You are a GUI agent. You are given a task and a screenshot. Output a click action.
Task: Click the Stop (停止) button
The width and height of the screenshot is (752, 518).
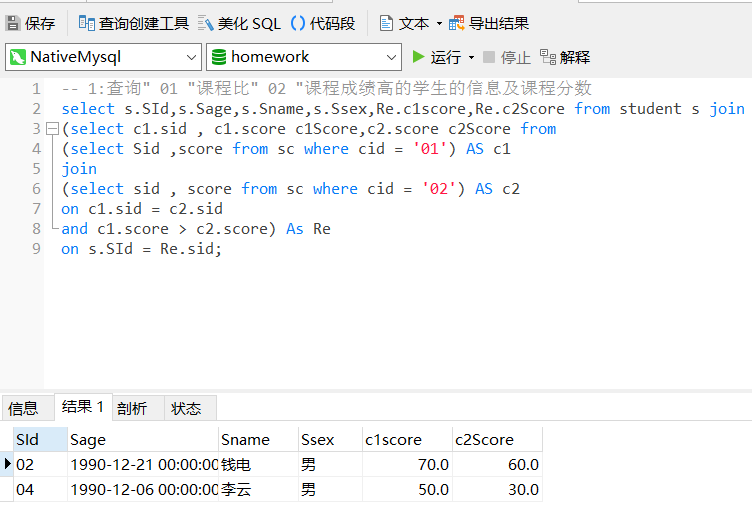coord(506,58)
